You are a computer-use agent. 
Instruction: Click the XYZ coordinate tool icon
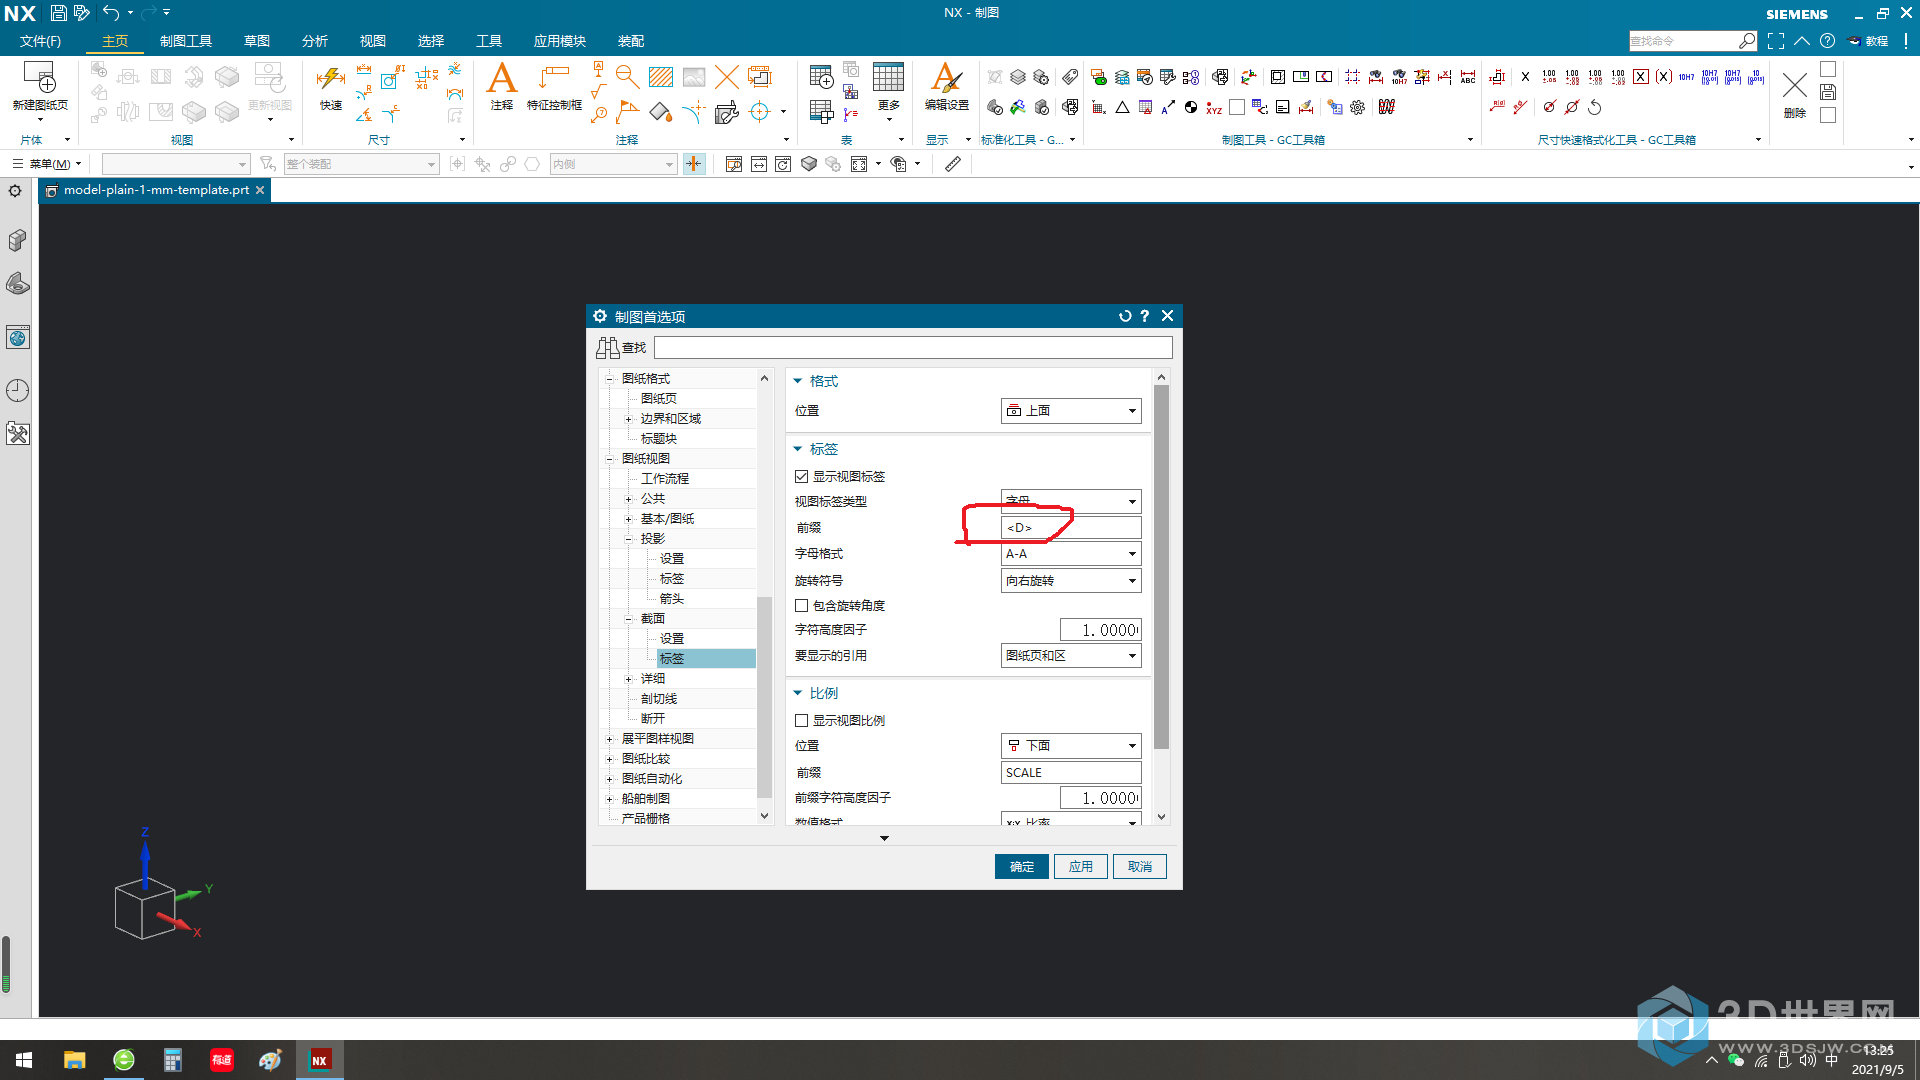[1214, 108]
